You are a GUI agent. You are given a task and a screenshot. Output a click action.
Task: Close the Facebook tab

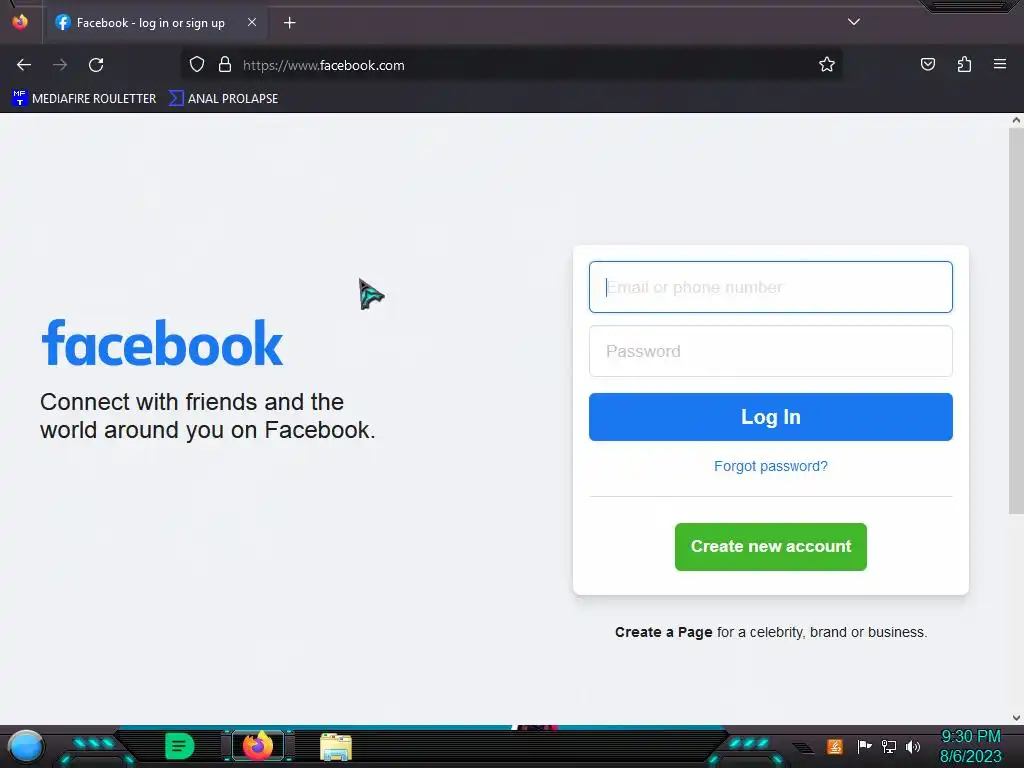251,22
